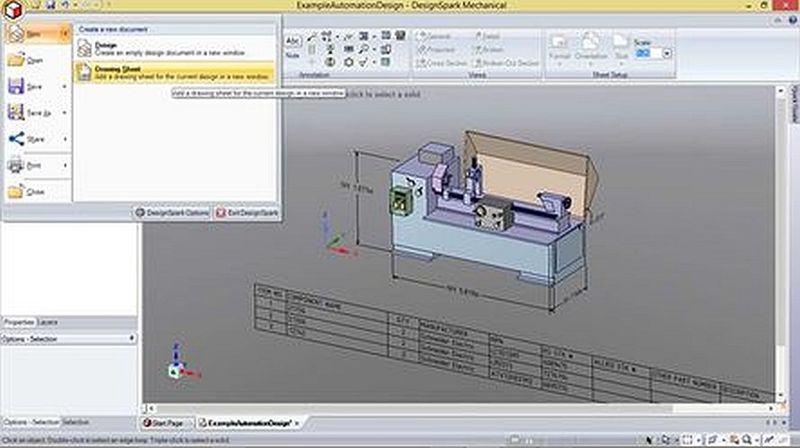This screenshot has height=448, width=800.
Task: Select bottom Options - Selection panel tab
Action: [32, 422]
